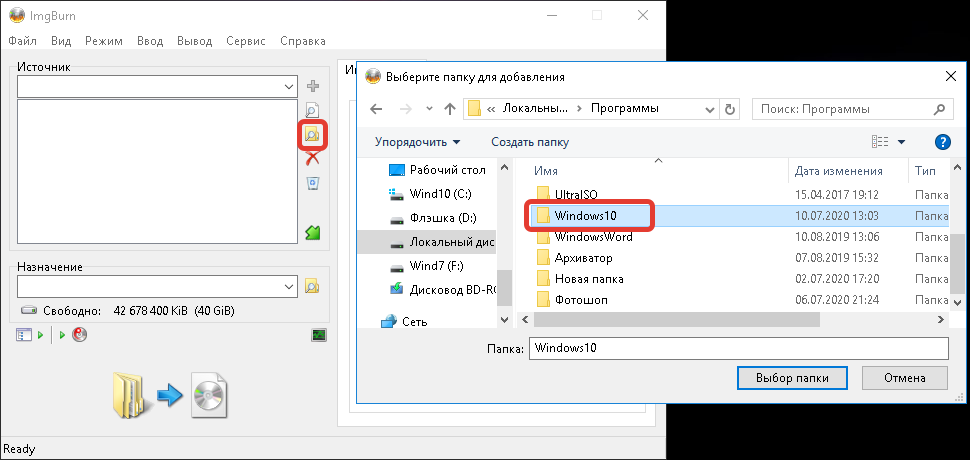This screenshot has width=970, height=460.
Task: Open the Ввод menu
Action: point(150,41)
